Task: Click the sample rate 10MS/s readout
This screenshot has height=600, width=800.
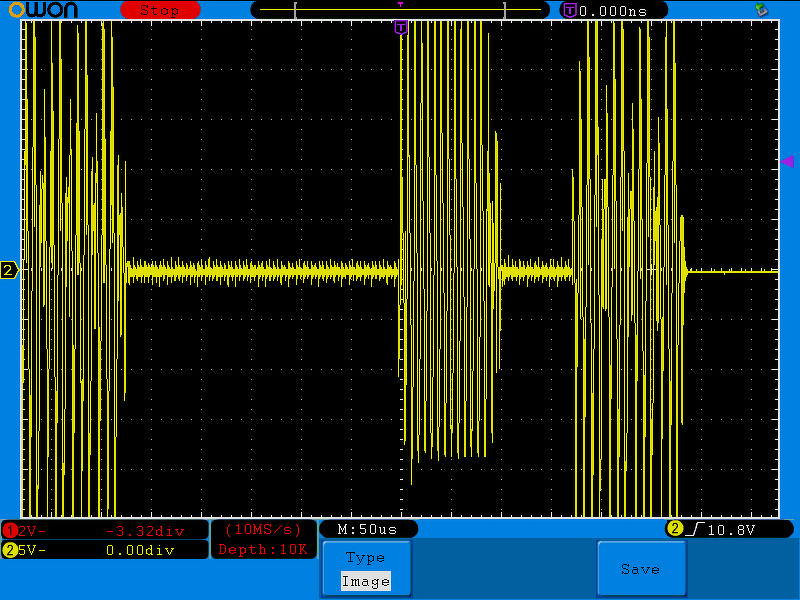Action: [263, 530]
